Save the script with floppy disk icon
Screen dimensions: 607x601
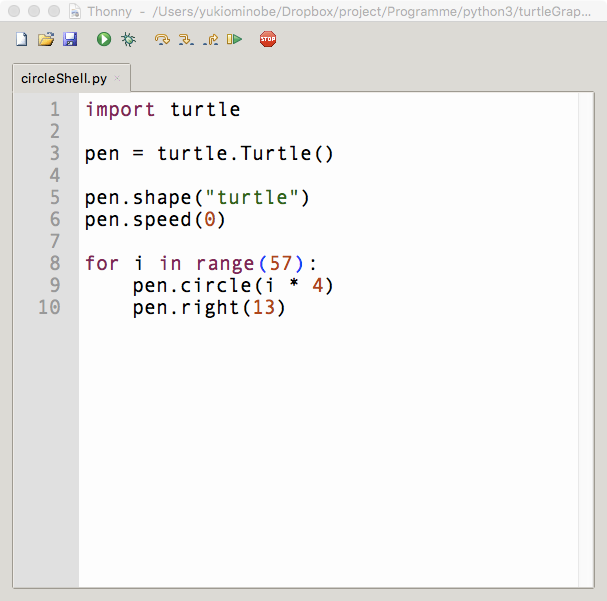[x=70, y=40]
